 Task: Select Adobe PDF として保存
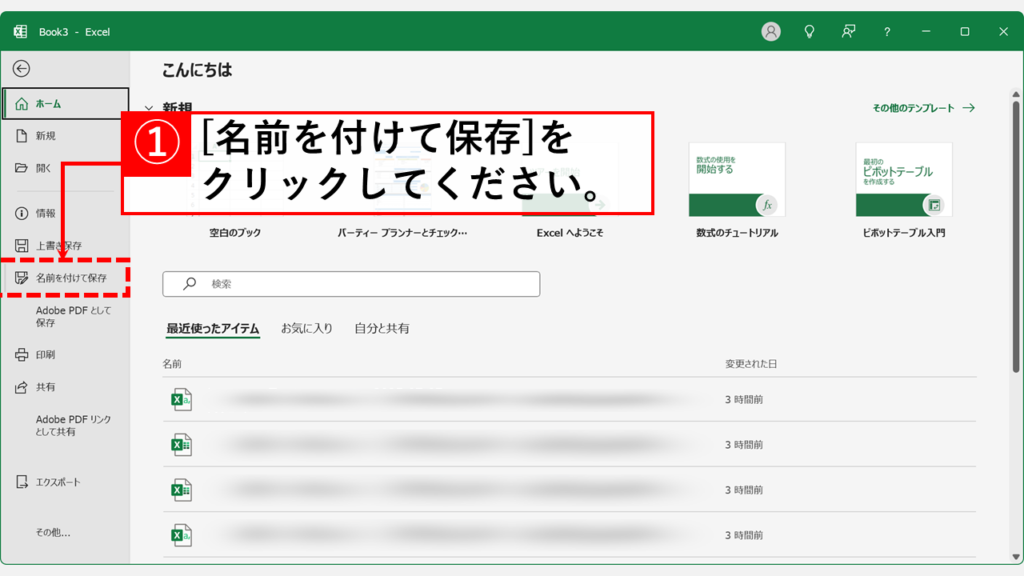coord(73,317)
